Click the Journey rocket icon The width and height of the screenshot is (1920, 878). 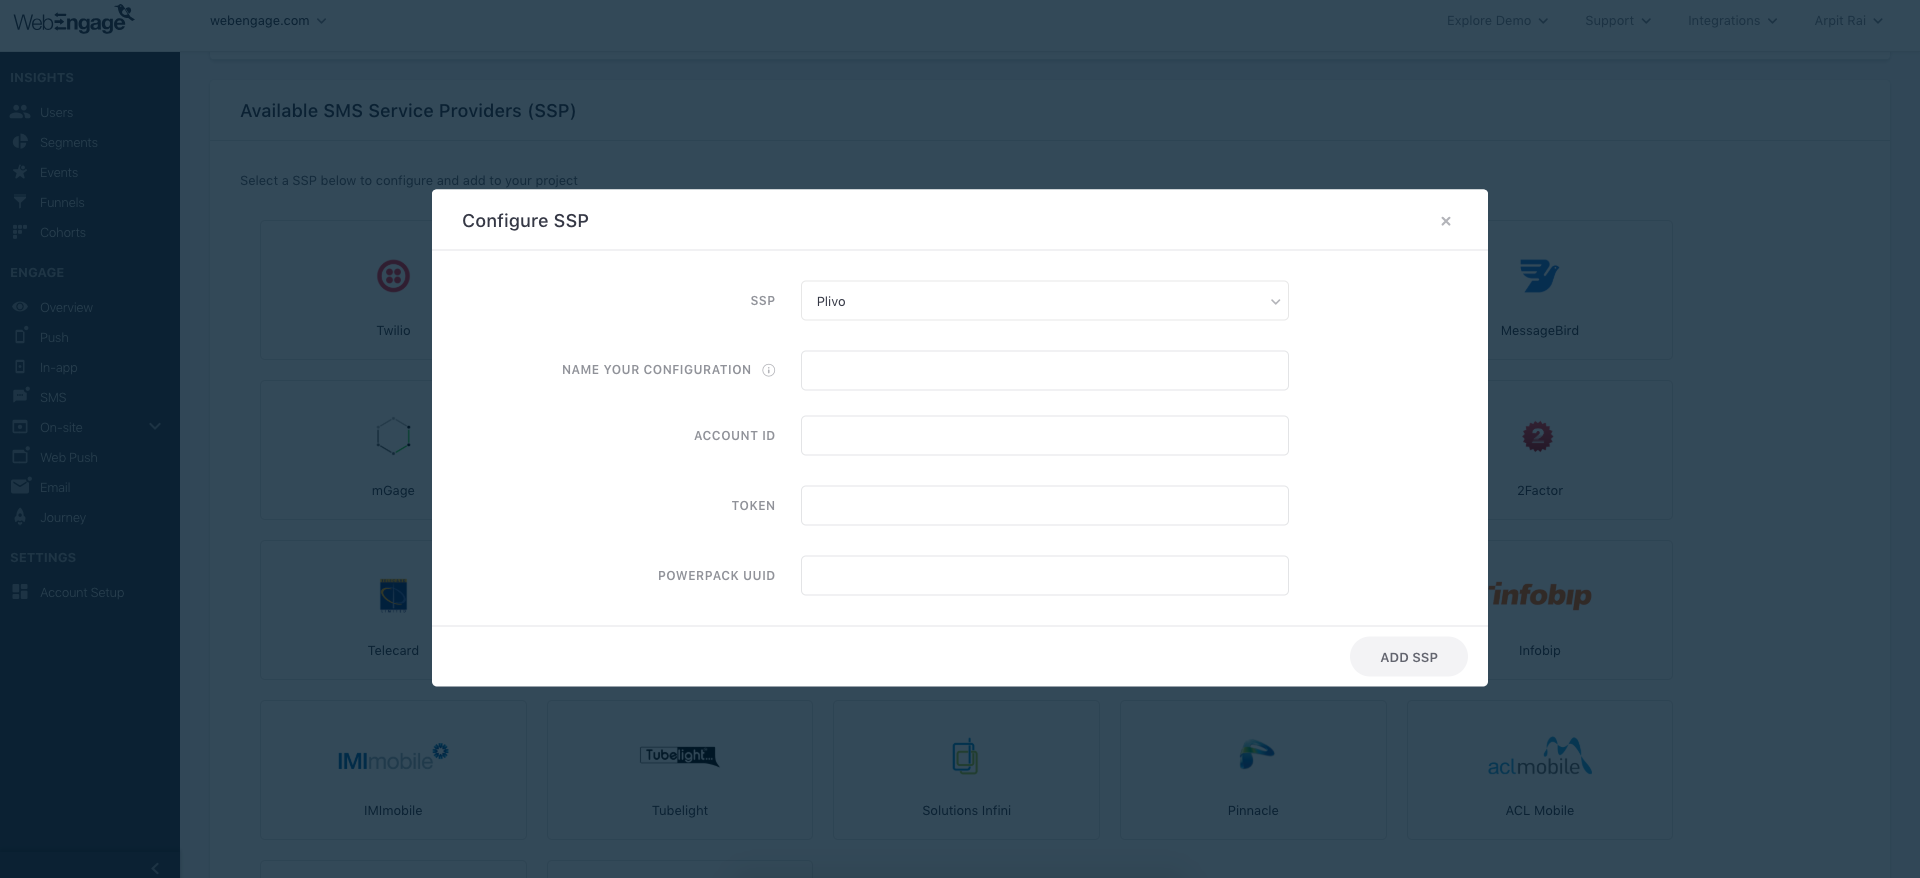click(20, 517)
